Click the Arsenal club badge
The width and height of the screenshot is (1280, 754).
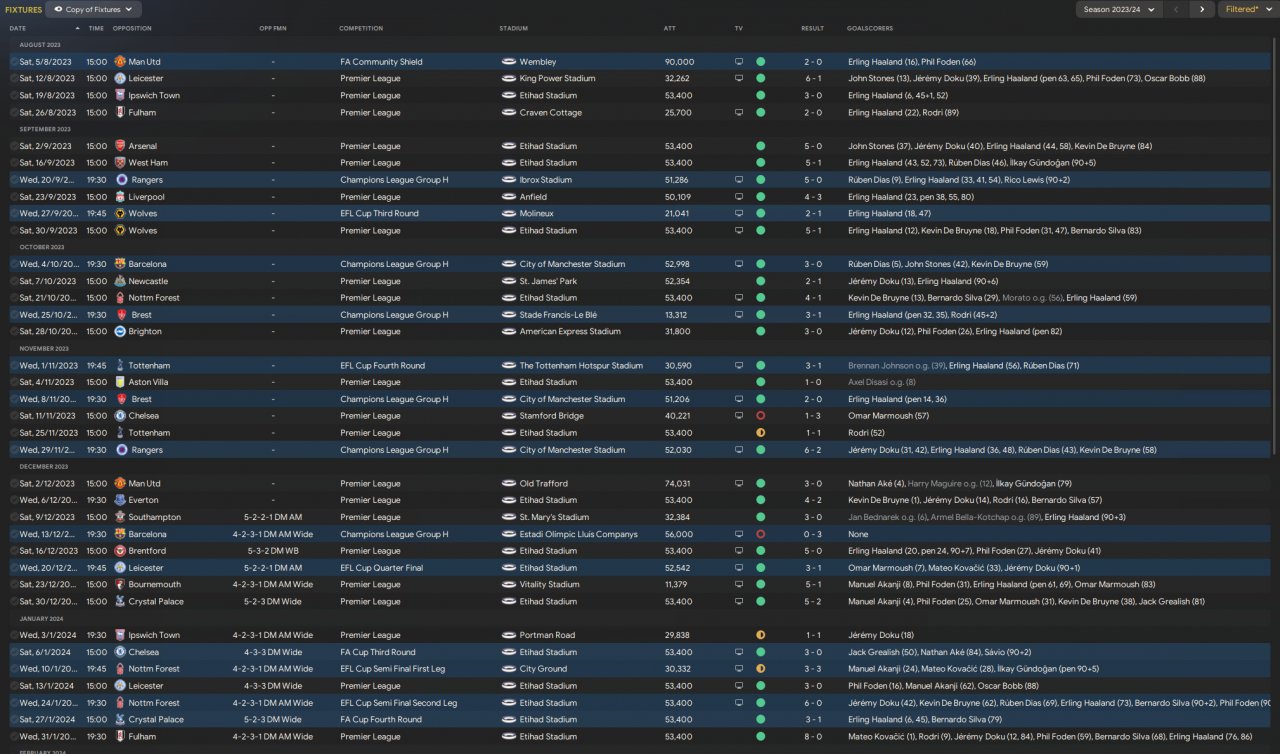120,146
